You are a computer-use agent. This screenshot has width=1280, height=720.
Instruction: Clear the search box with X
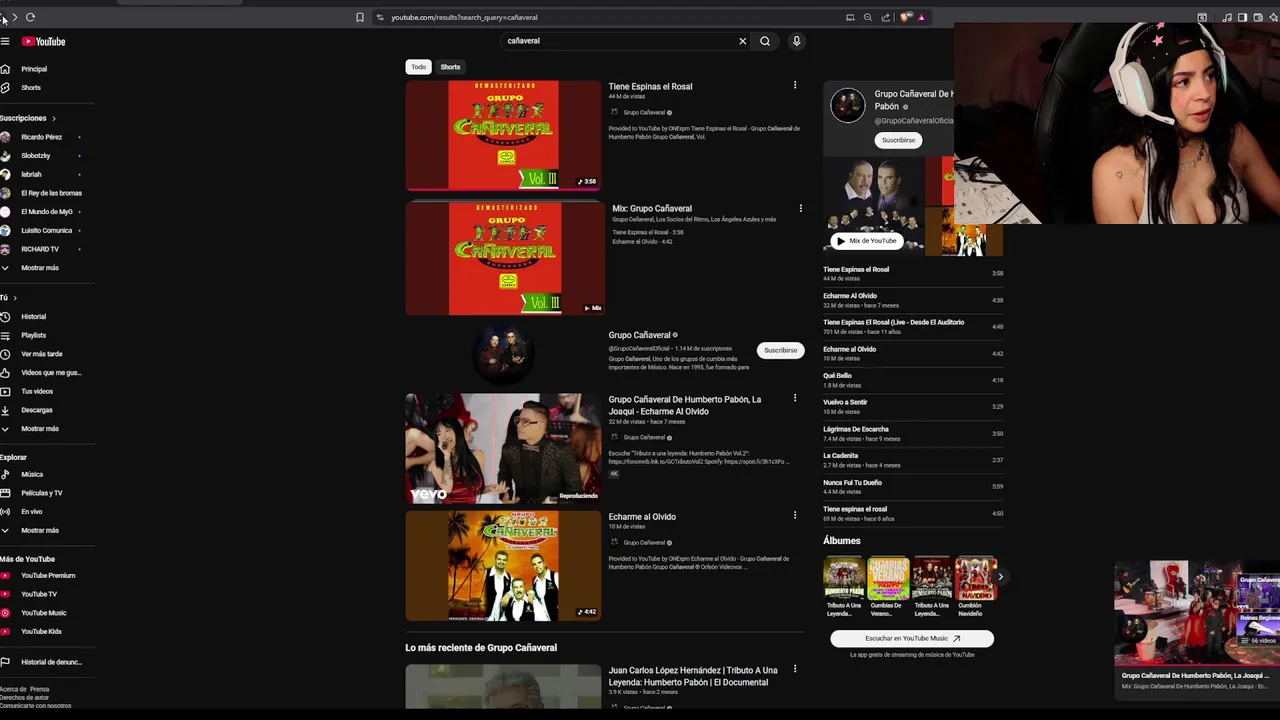[742, 41]
